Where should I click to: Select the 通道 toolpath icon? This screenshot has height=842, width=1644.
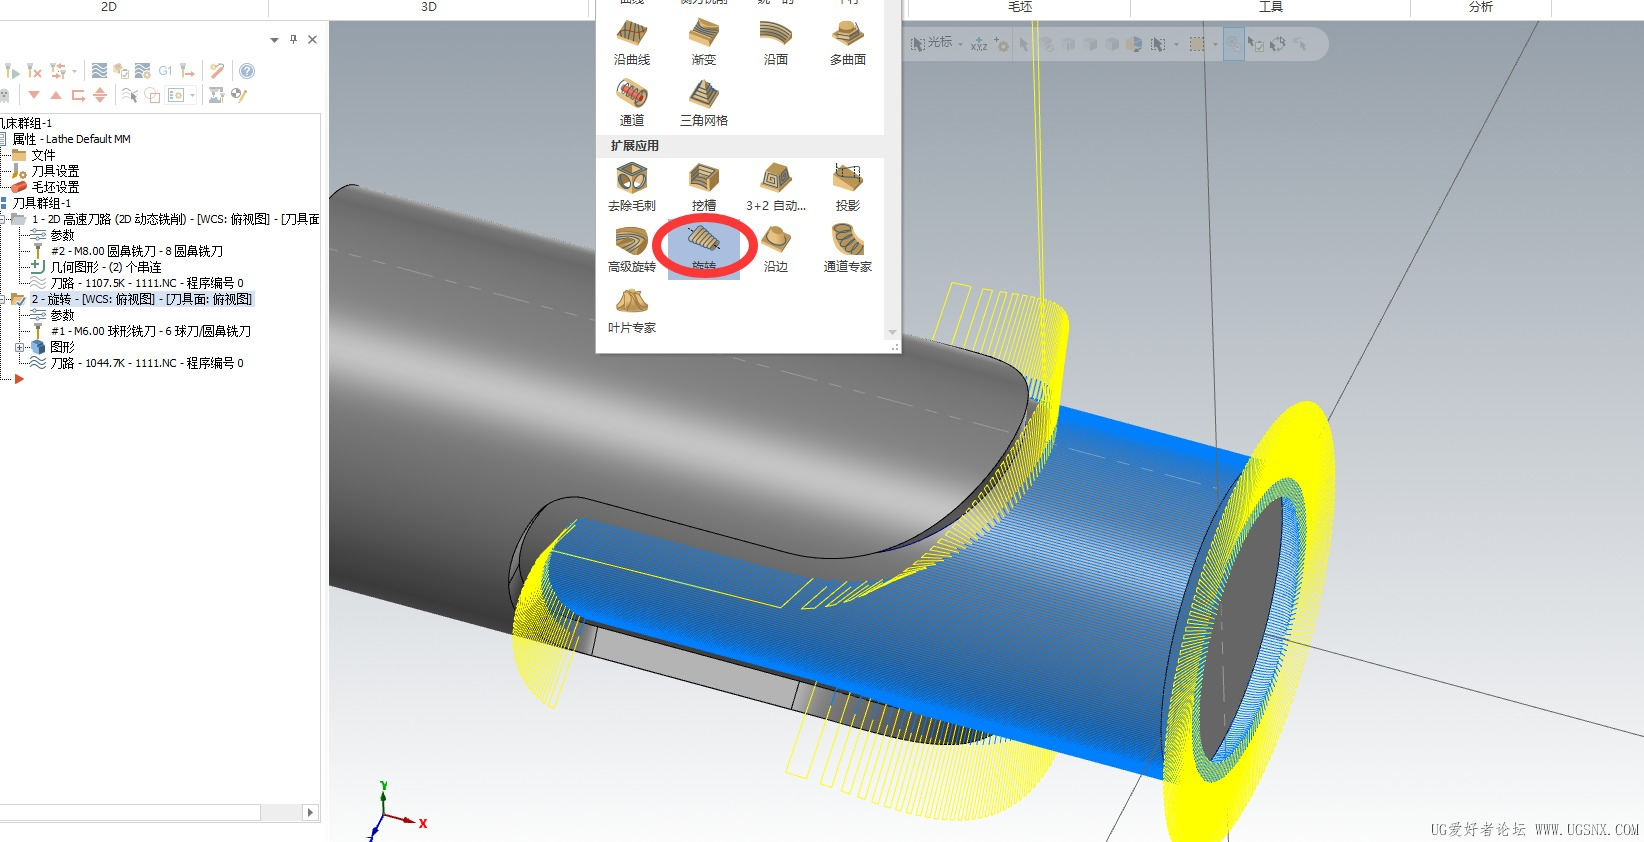coord(632,104)
